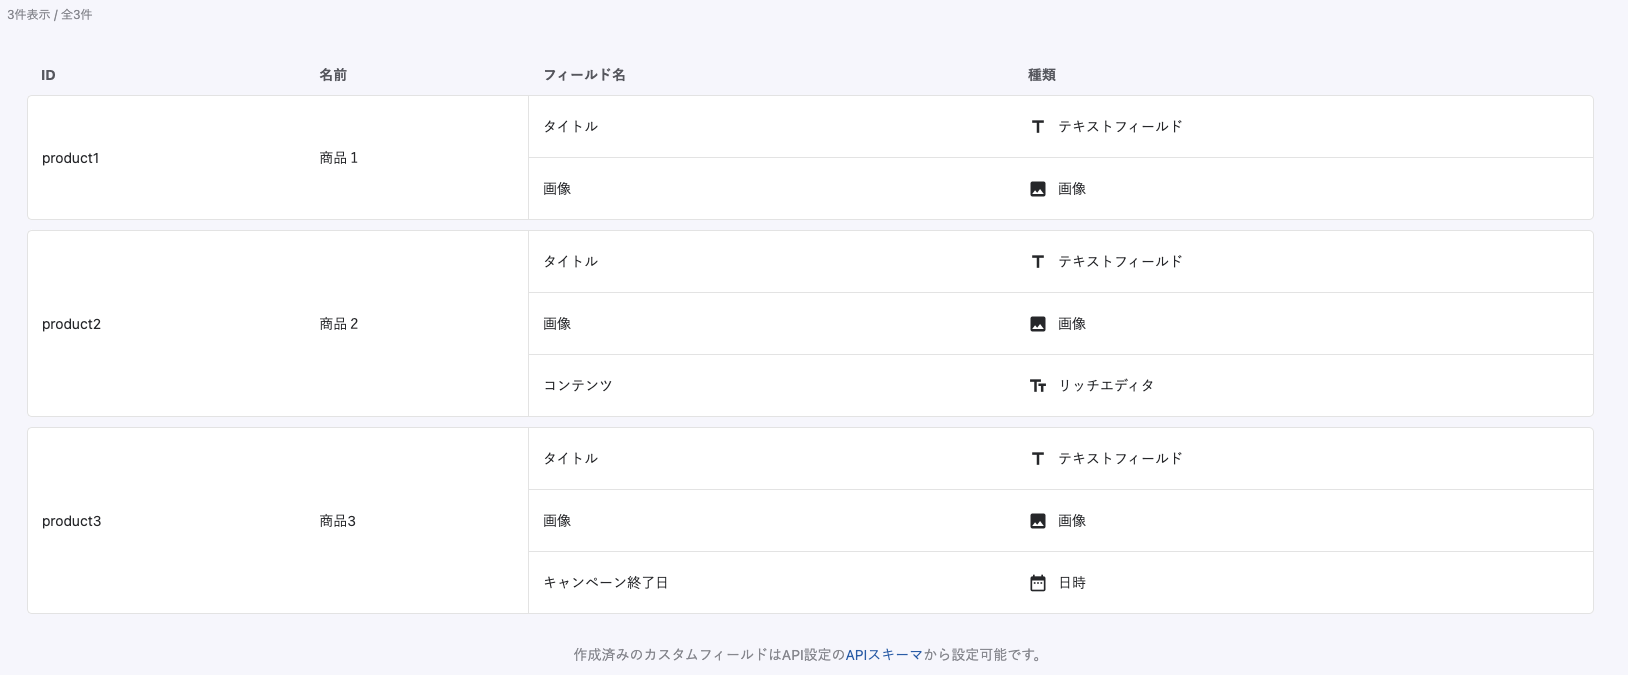The height and width of the screenshot is (675, 1628).
Task: Select the product3 ID cell
Action: pos(71,521)
